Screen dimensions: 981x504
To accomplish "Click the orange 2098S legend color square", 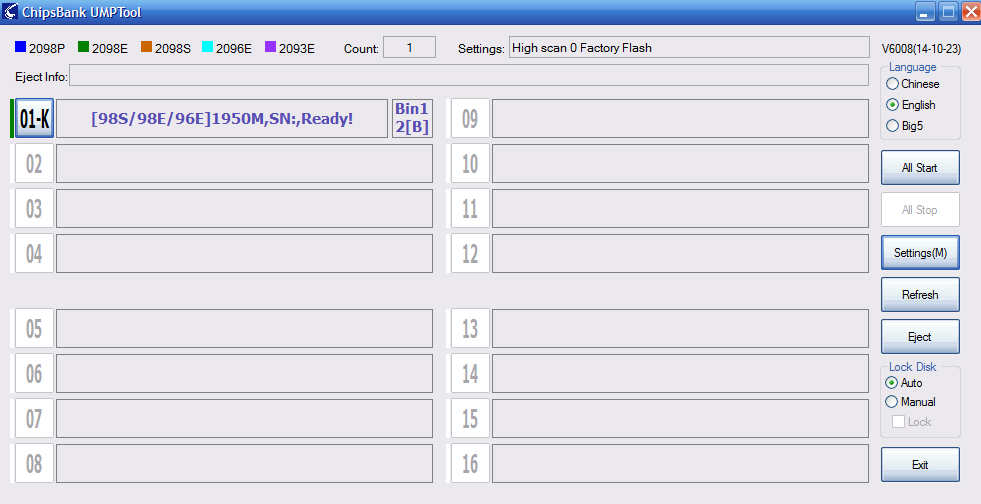I will pyautogui.click(x=146, y=47).
